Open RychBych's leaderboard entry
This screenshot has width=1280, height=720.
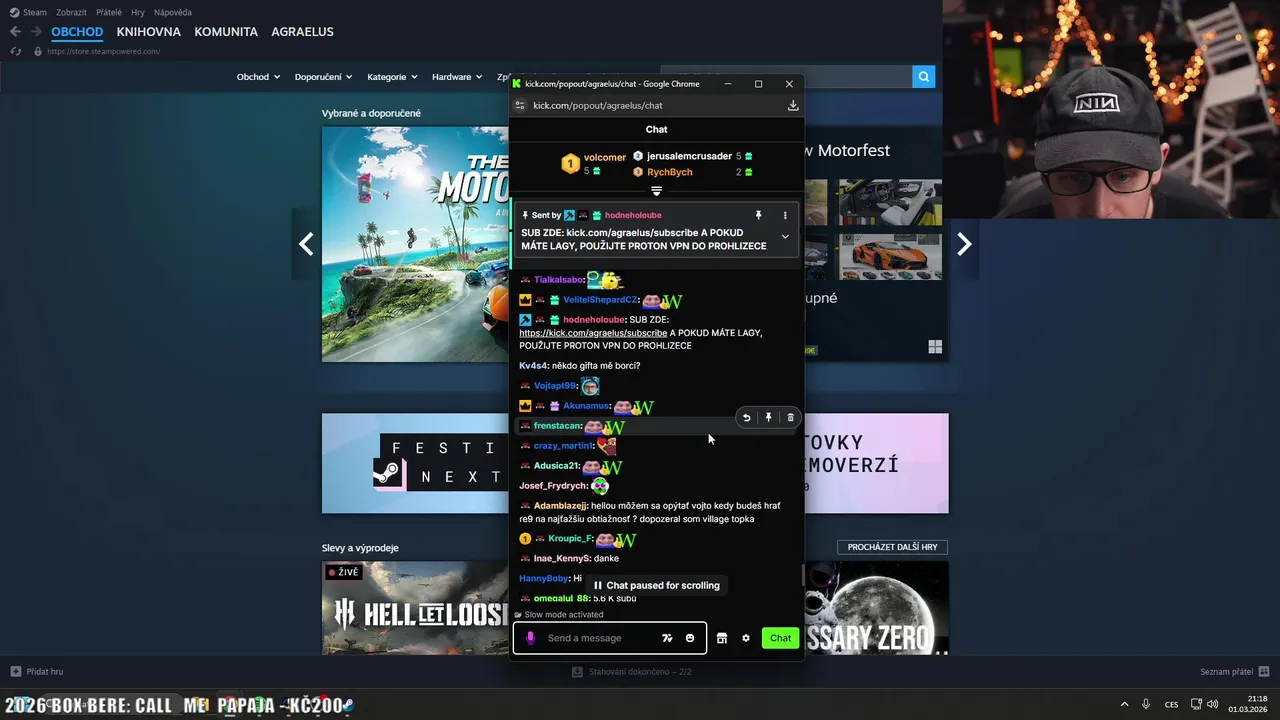coord(692,172)
